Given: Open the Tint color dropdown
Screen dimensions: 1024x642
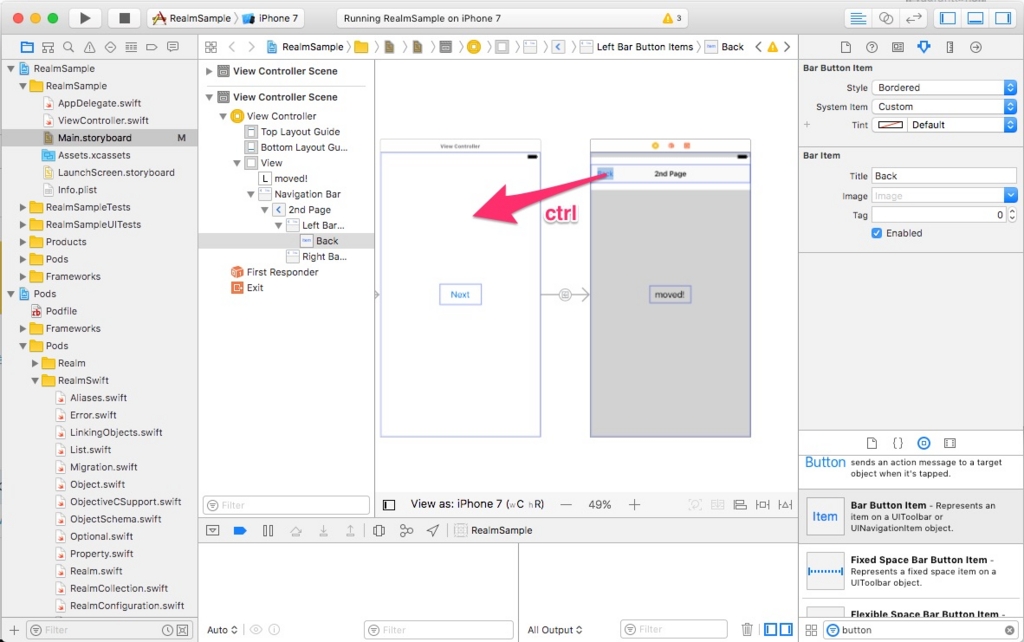Looking at the screenshot, I should (961, 125).
